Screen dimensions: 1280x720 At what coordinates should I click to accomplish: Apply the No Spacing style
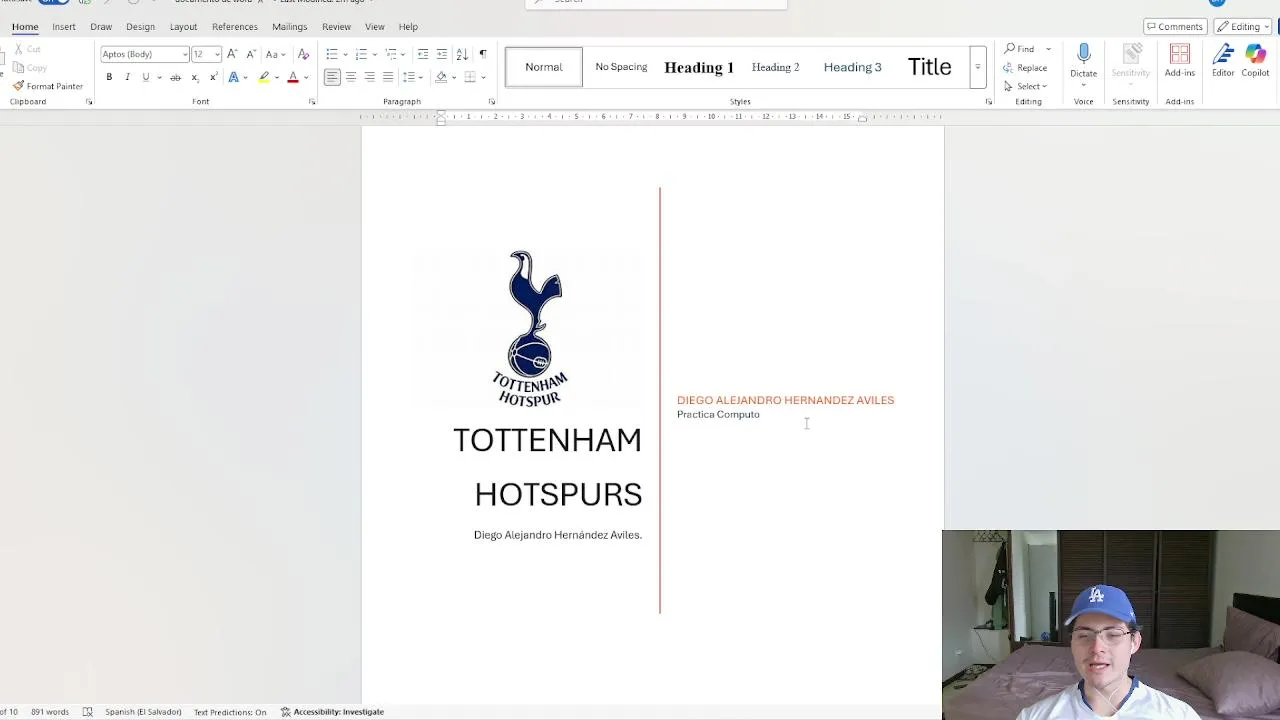tap(621, 67)
